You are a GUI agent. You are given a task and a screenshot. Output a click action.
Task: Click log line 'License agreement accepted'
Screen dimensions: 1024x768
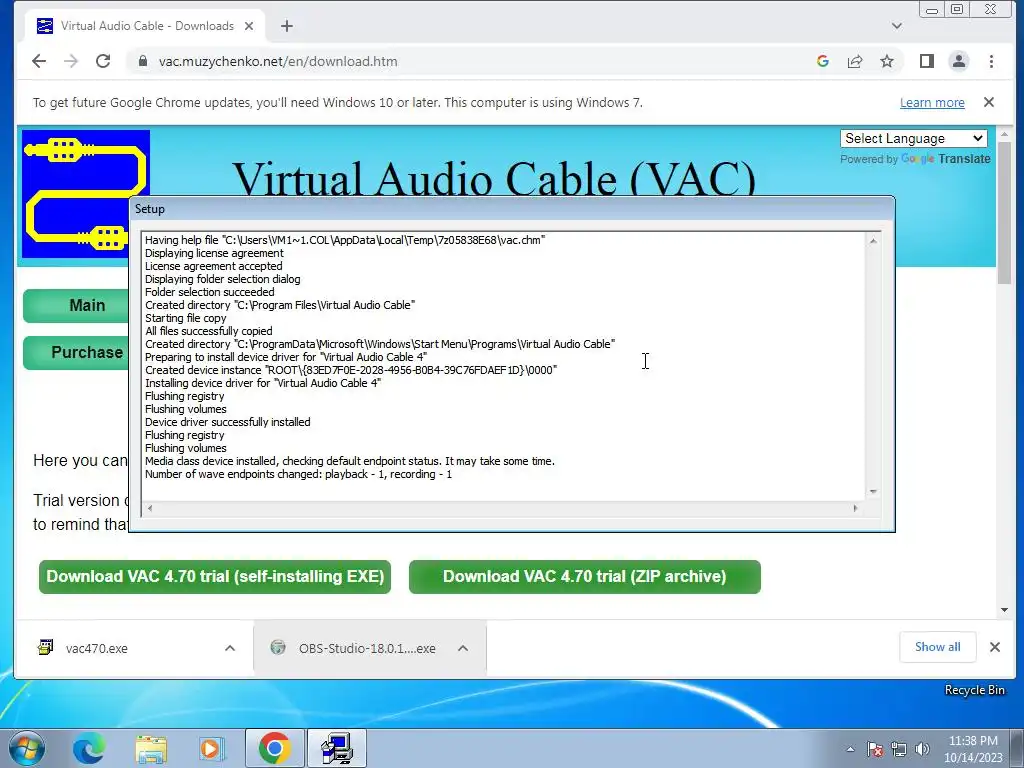pyautogui.click(x=214, y=266)
